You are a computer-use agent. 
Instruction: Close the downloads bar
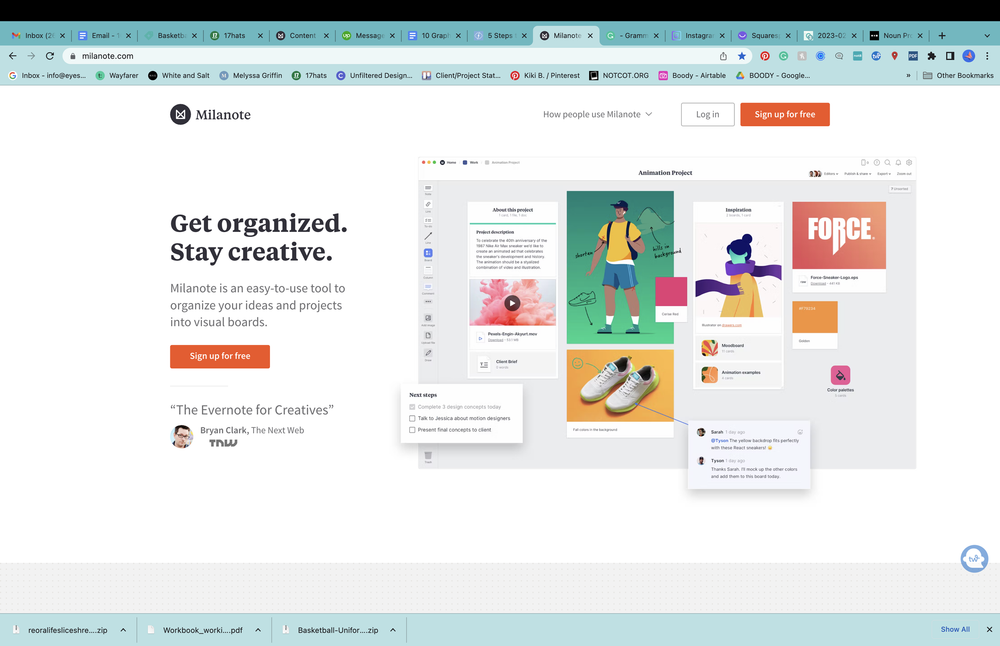click(989, 629)
